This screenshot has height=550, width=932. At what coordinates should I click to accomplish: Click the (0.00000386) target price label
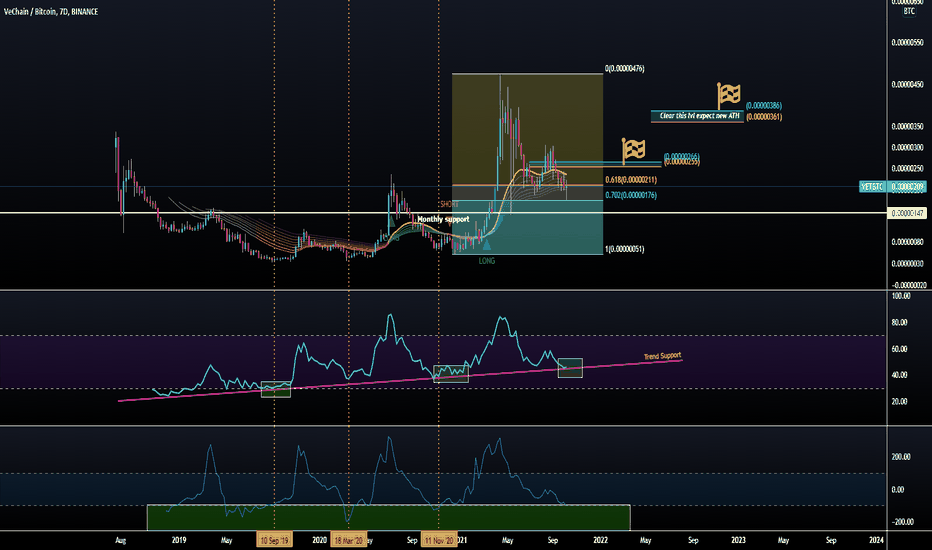click(x=764, y=106)
